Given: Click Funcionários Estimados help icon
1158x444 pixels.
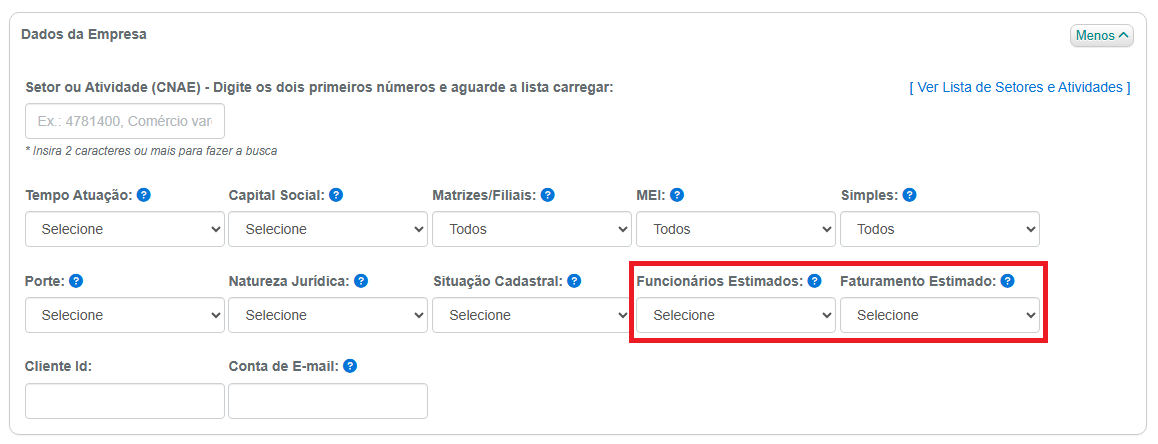Looking at the screenshot, I should pyautogui.click(x=815, y=281).
